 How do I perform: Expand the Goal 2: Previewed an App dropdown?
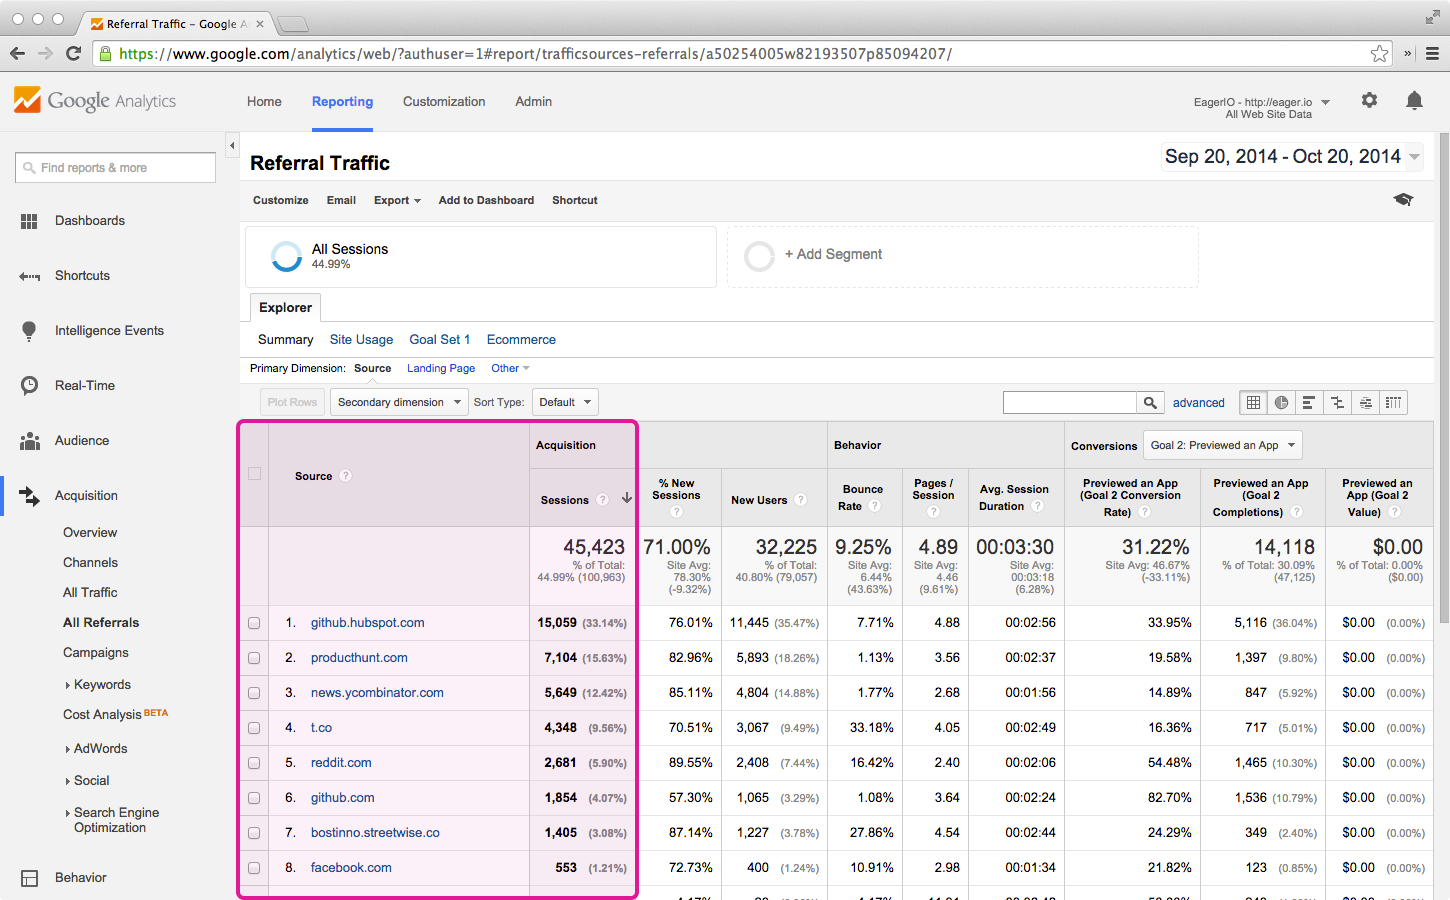[x=1222, y=445]
